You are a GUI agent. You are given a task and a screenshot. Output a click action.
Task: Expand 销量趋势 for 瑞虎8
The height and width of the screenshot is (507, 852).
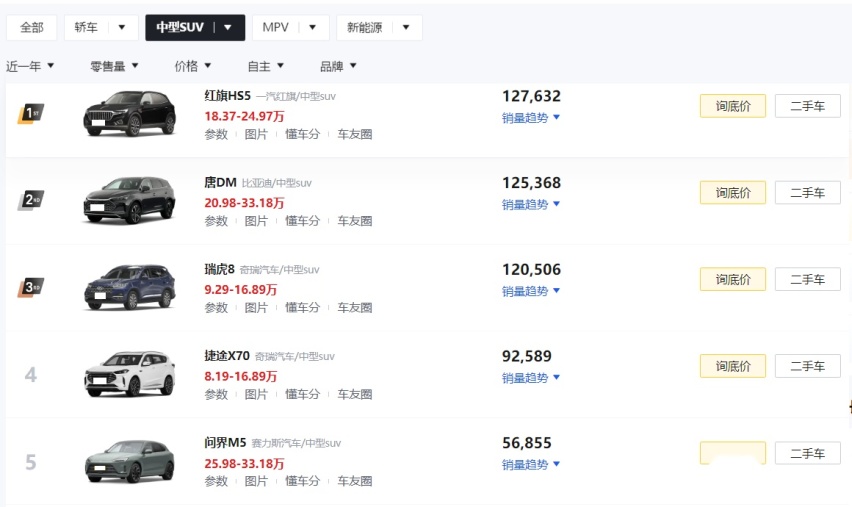[531, 291]
